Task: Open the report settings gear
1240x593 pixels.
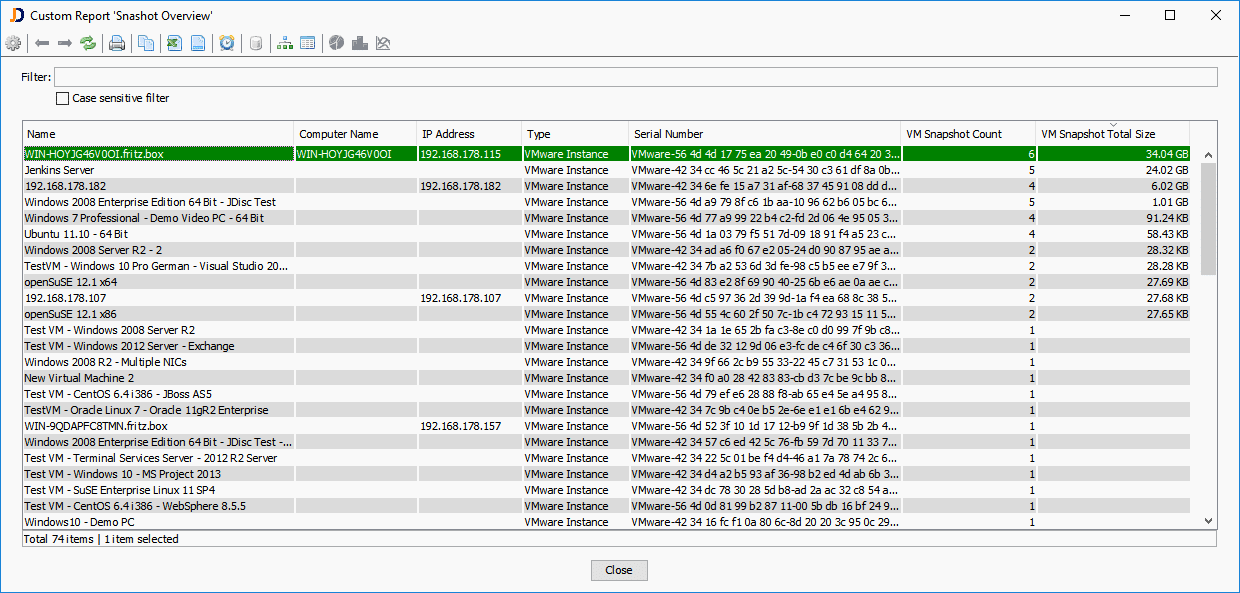Action: tap(14, 42)
